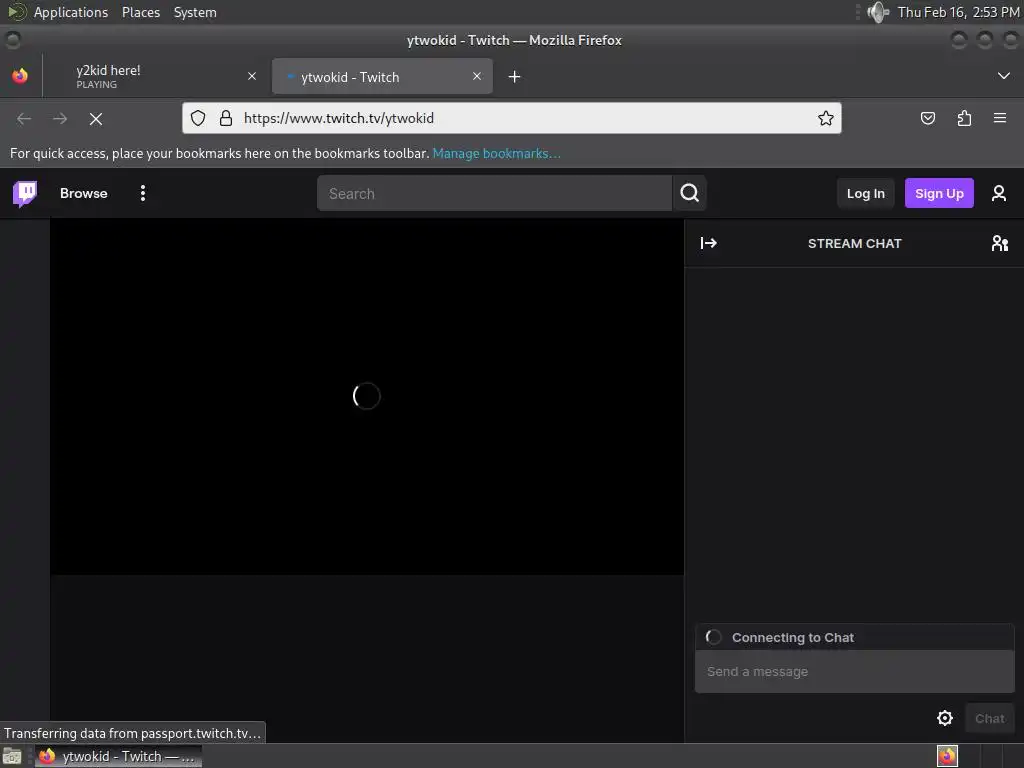Go back to previous page
This screenshot has width=1024, height=768.
(24, 119)
